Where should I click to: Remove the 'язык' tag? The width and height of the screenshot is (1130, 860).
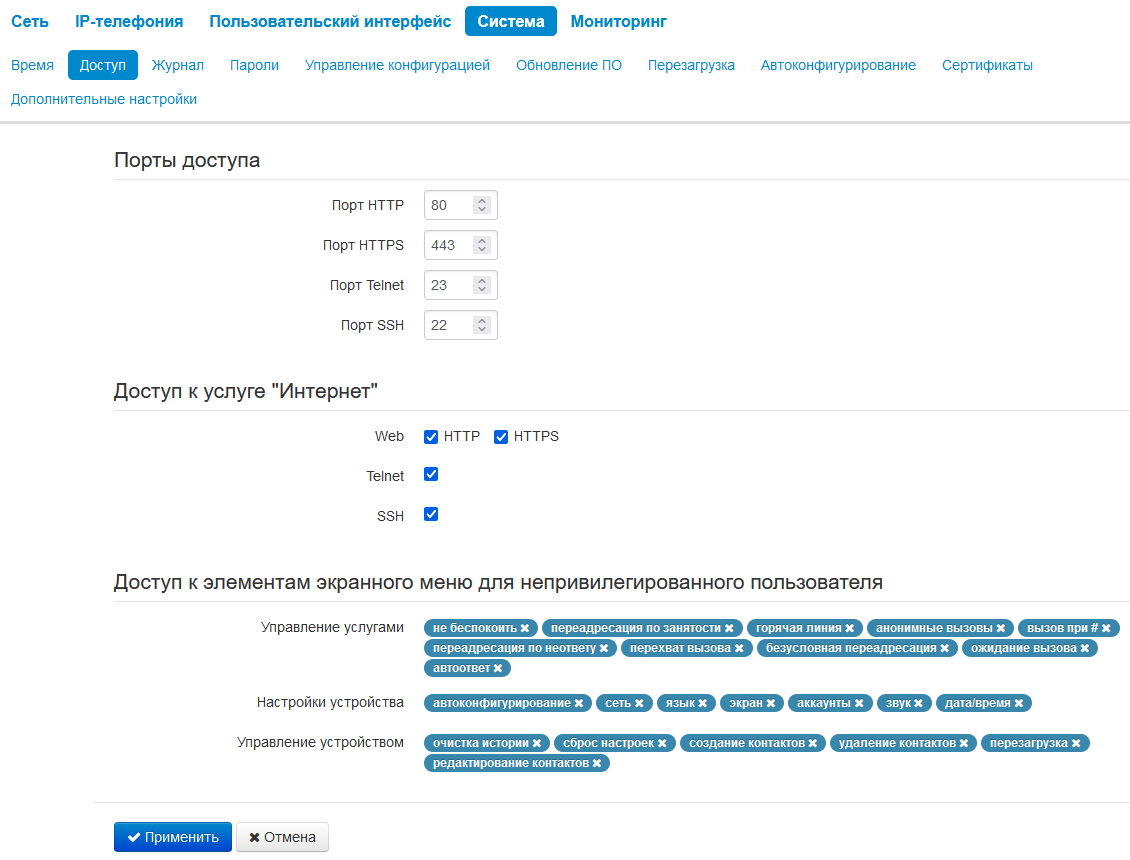point(703,704)
